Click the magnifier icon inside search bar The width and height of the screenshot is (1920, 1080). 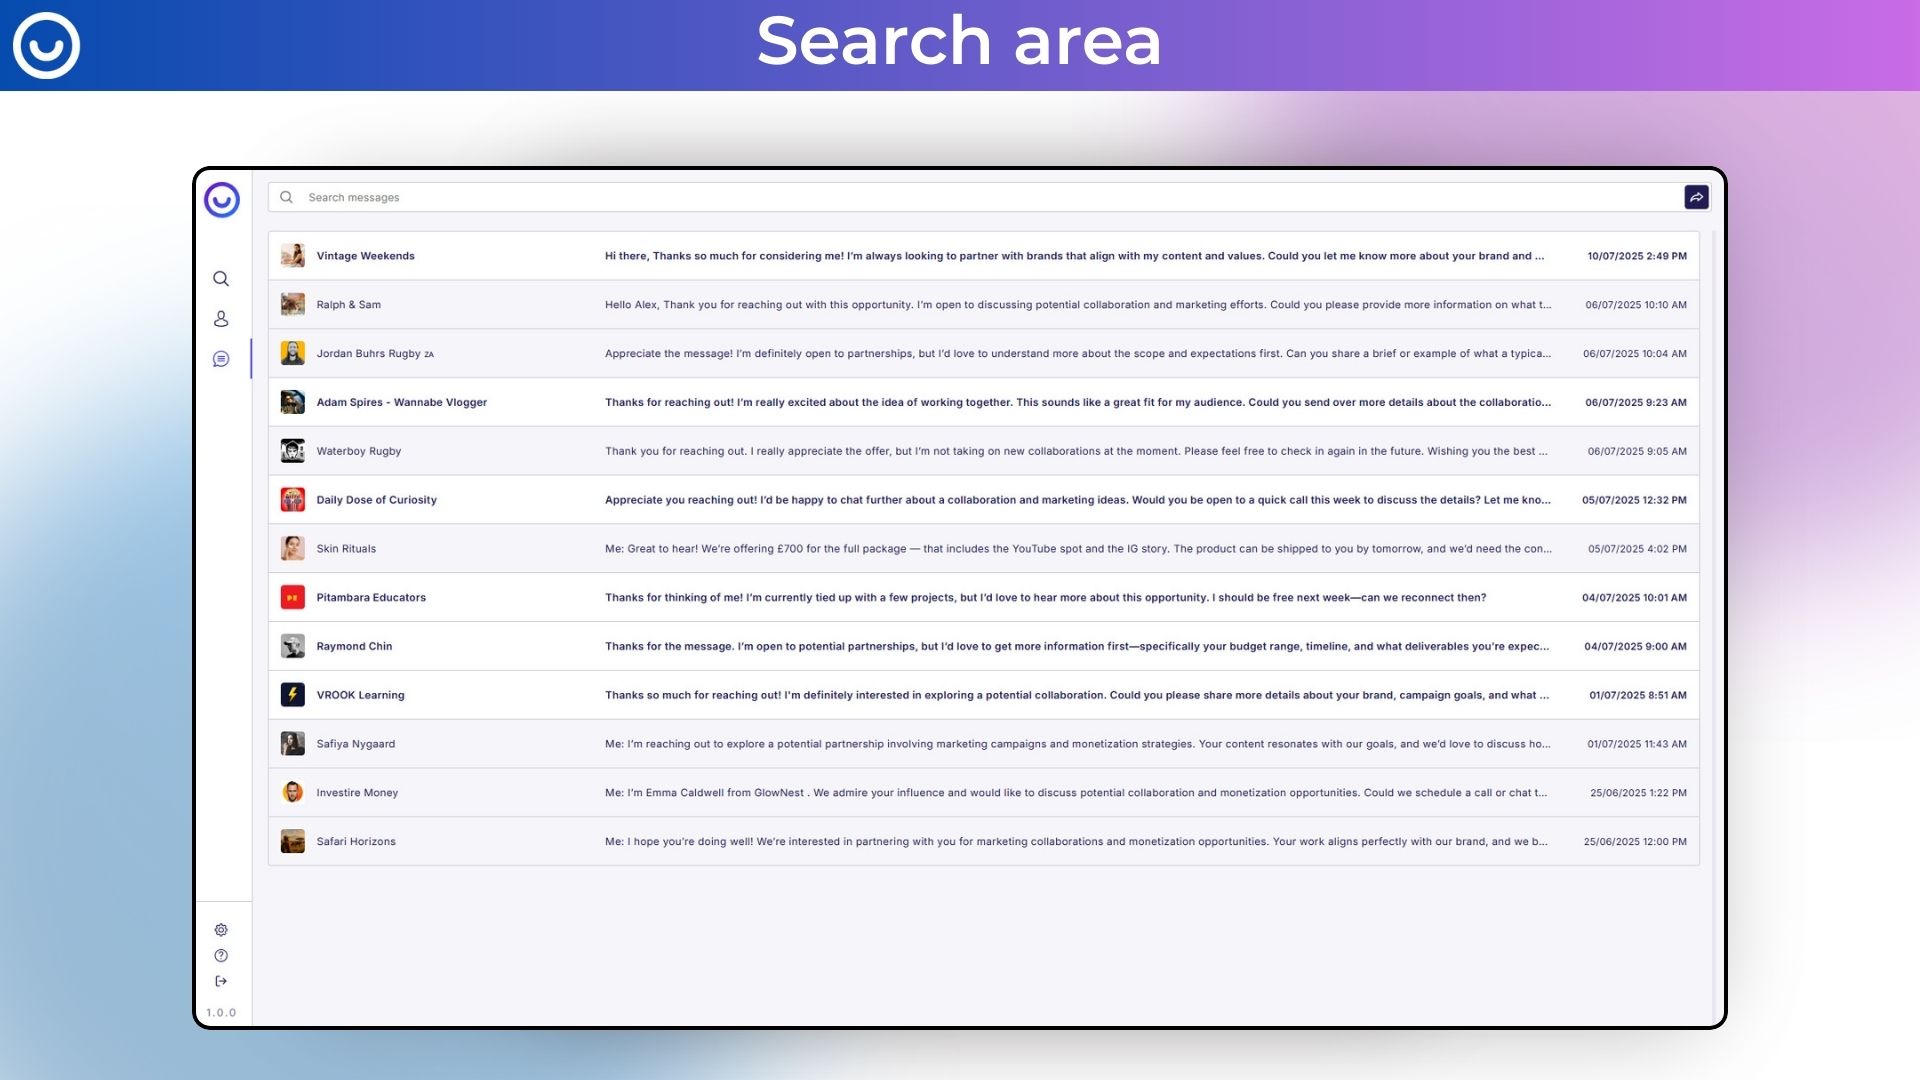click(x=286, y=198)
